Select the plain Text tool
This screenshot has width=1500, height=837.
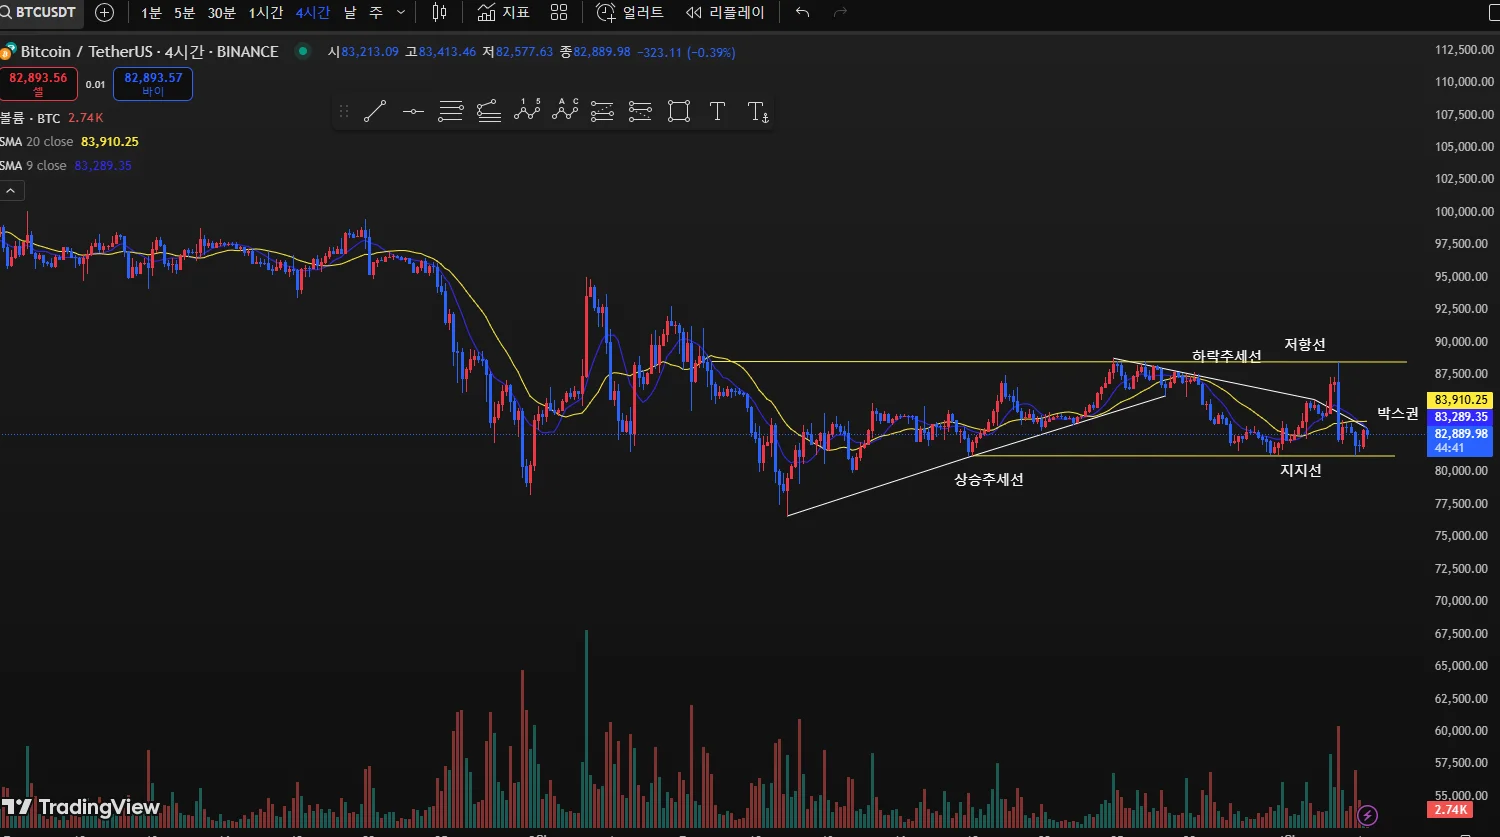point(717,112)
